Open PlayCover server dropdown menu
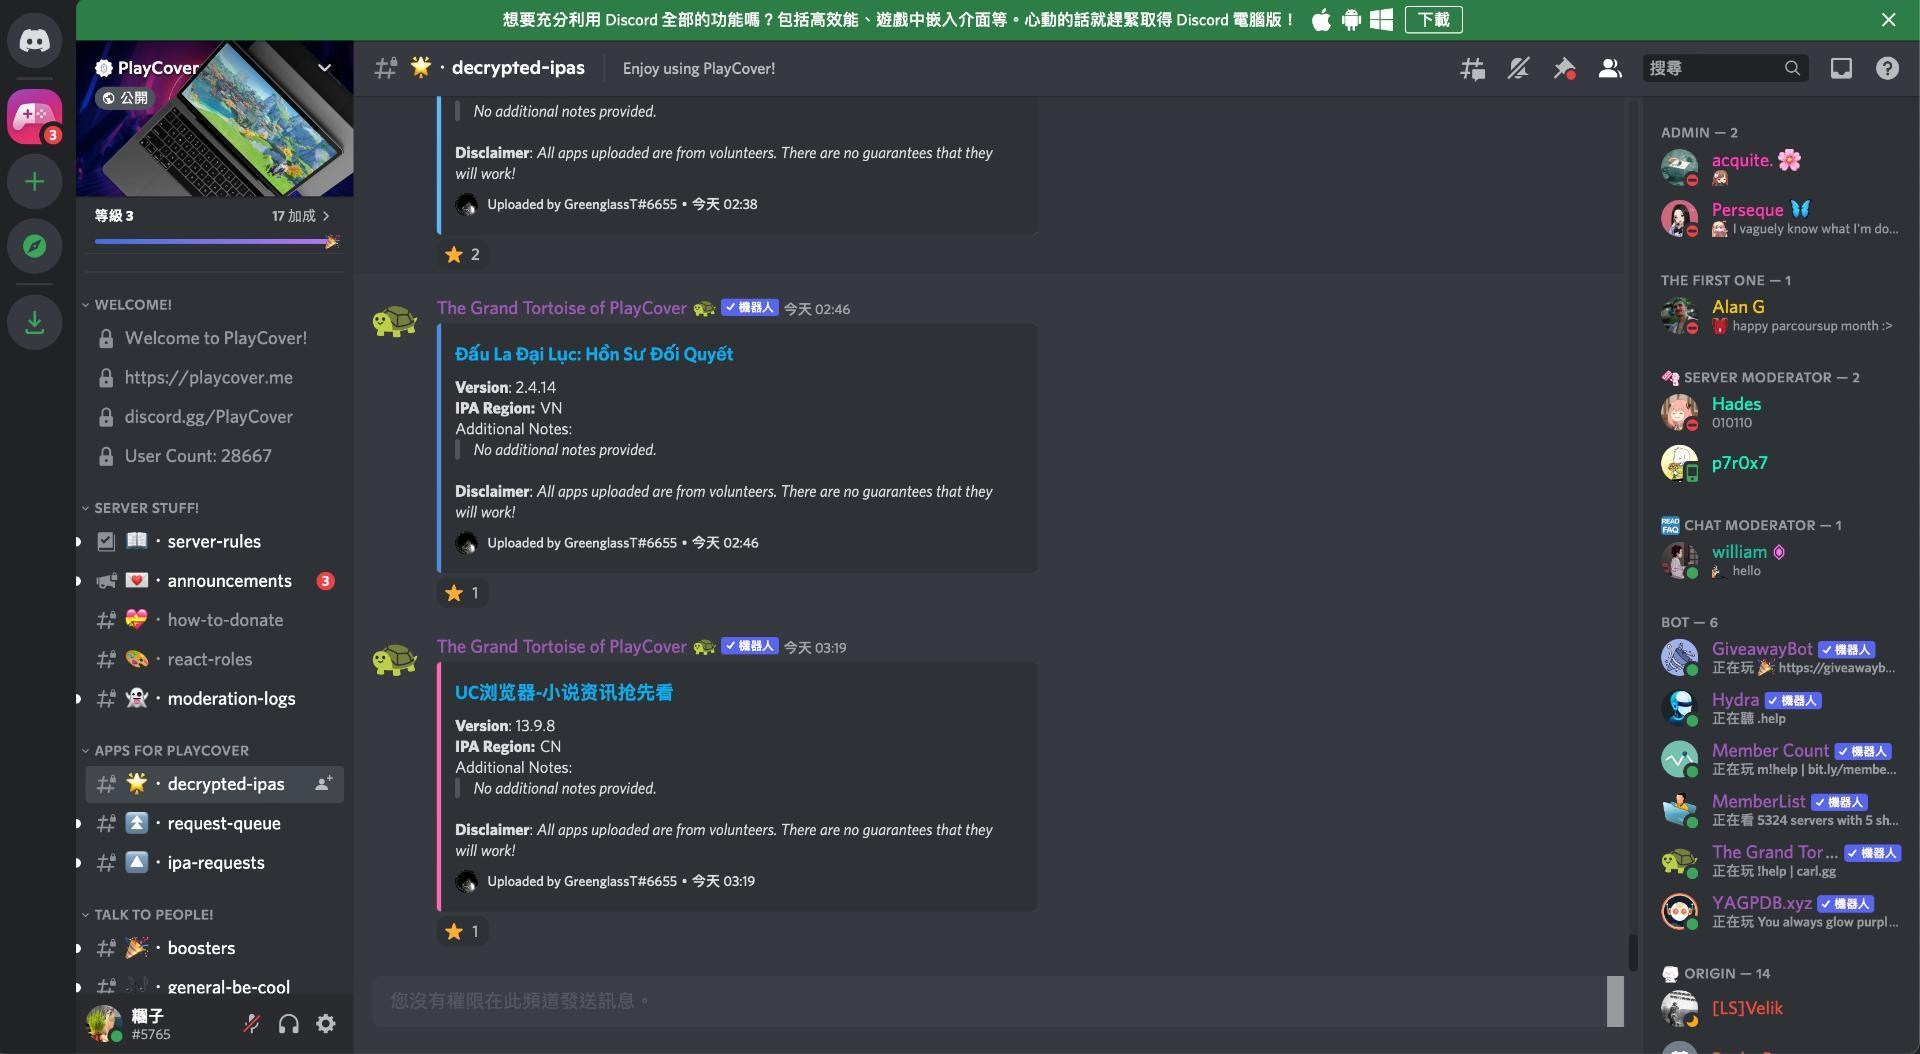 coord(324,68)
